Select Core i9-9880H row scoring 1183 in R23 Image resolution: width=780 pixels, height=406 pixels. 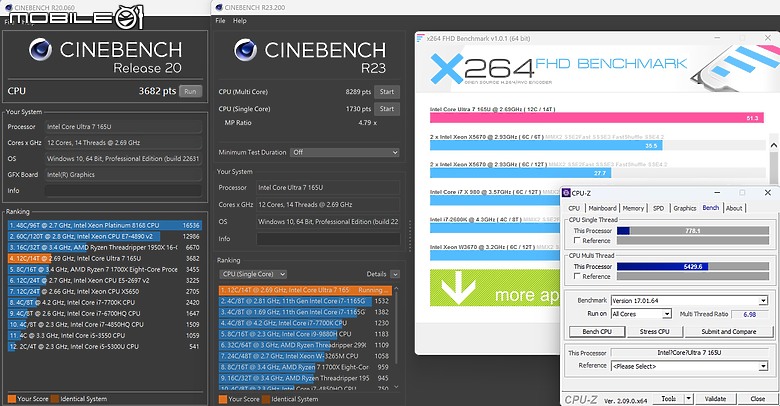[x=305, y=334]
